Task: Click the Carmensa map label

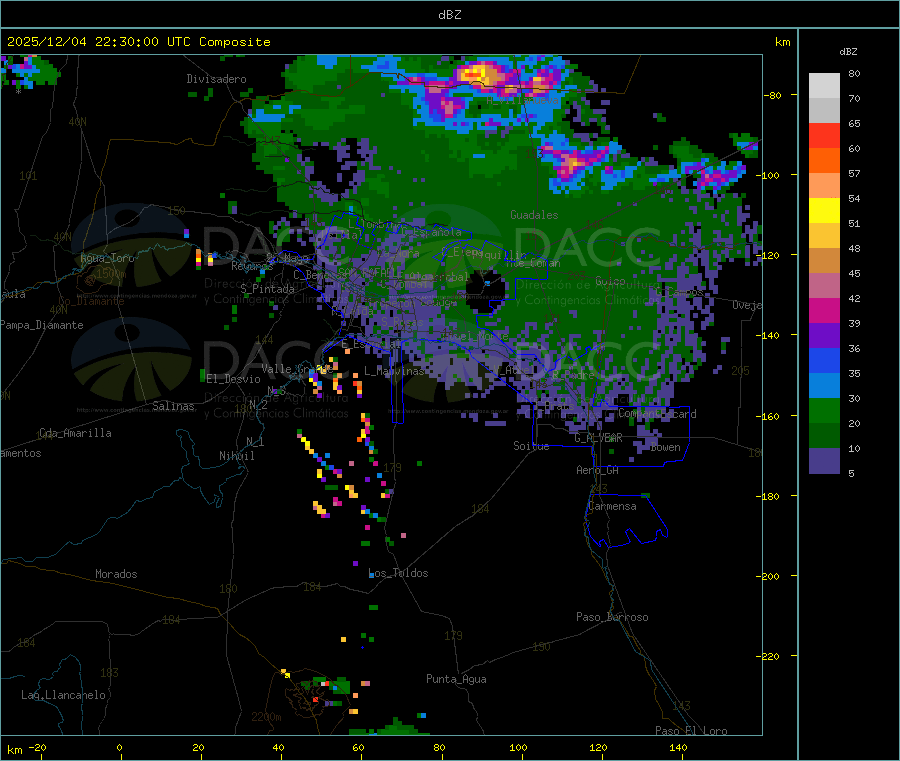Action: pyautogui.click(x=612, y=506)
